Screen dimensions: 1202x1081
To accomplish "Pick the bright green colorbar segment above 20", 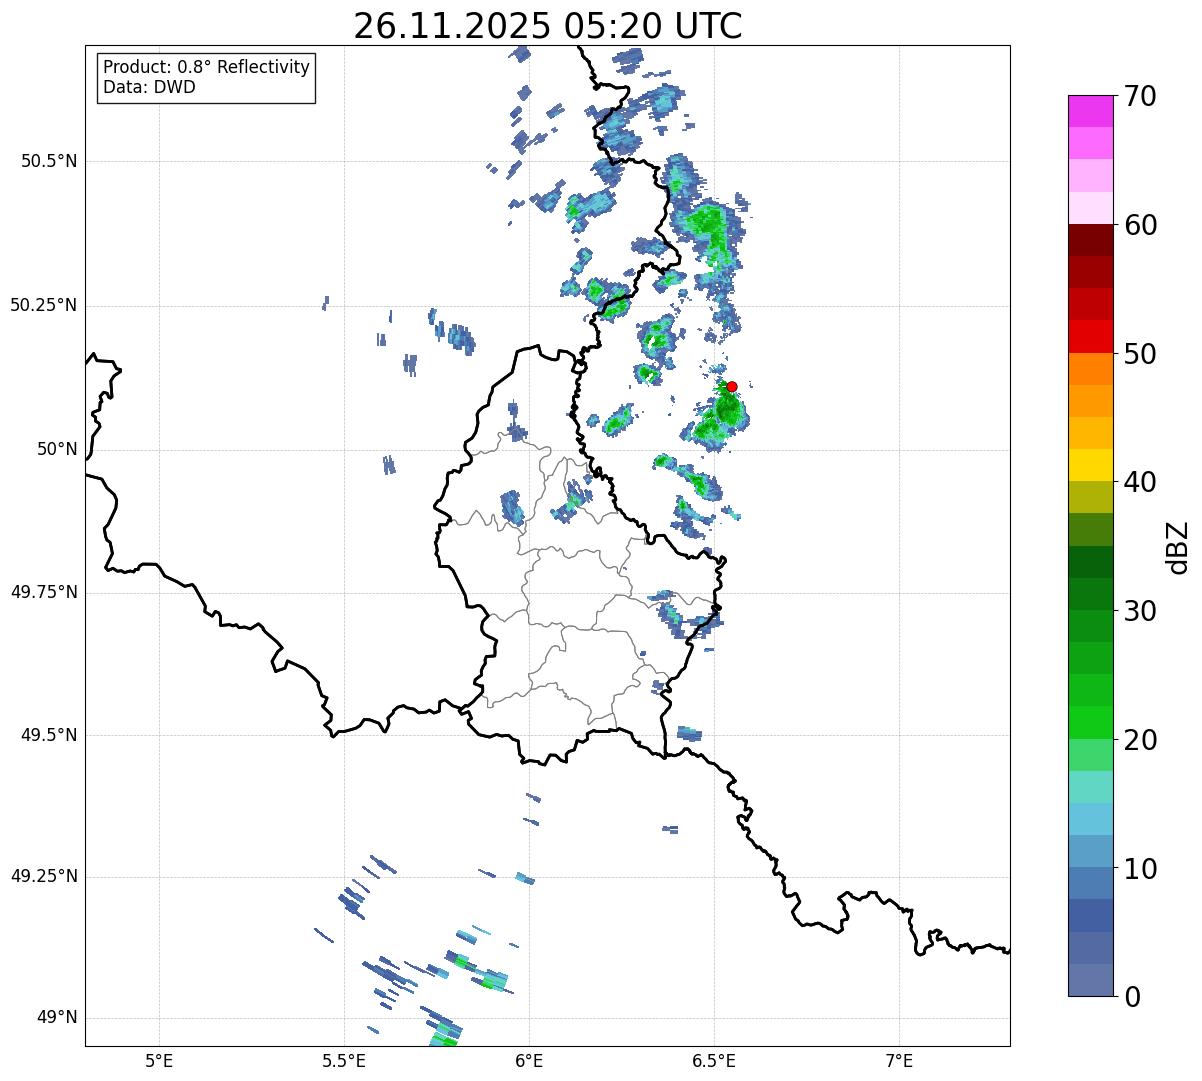I will tap(1091, 723).
